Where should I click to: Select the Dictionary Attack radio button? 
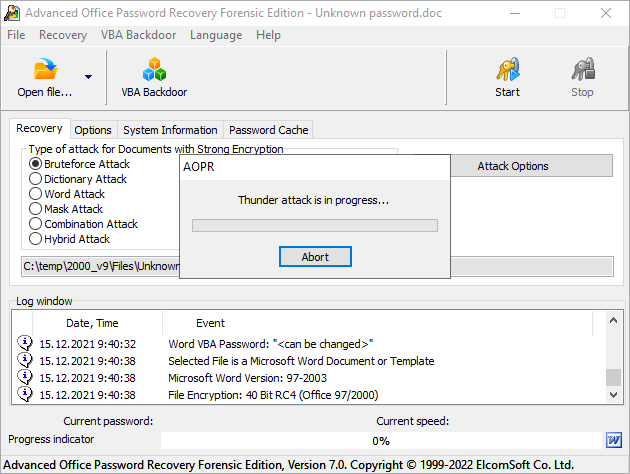(36, 179)
